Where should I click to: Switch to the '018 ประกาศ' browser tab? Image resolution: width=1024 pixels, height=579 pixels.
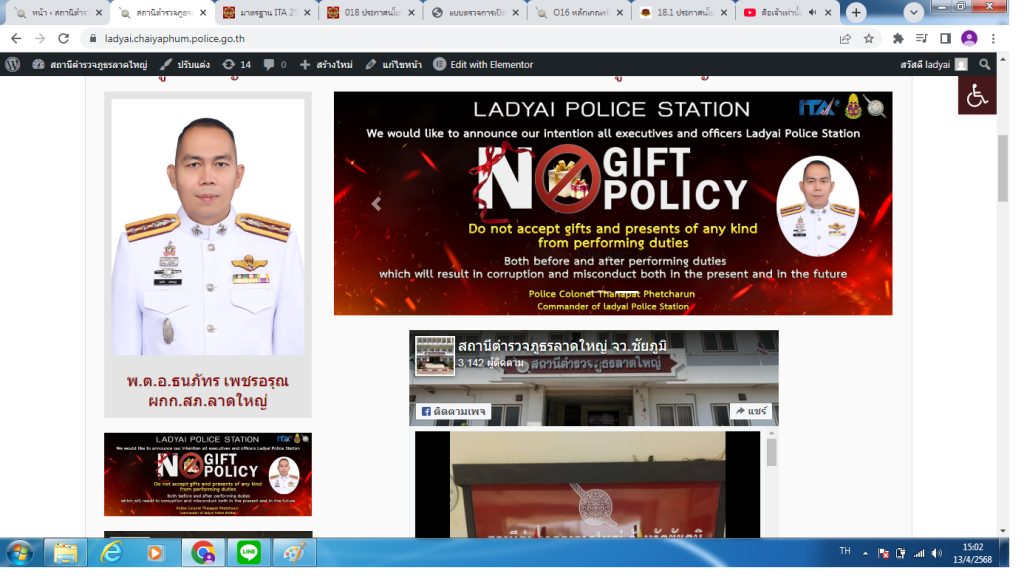pyautogui.click(x=372, y=13)
